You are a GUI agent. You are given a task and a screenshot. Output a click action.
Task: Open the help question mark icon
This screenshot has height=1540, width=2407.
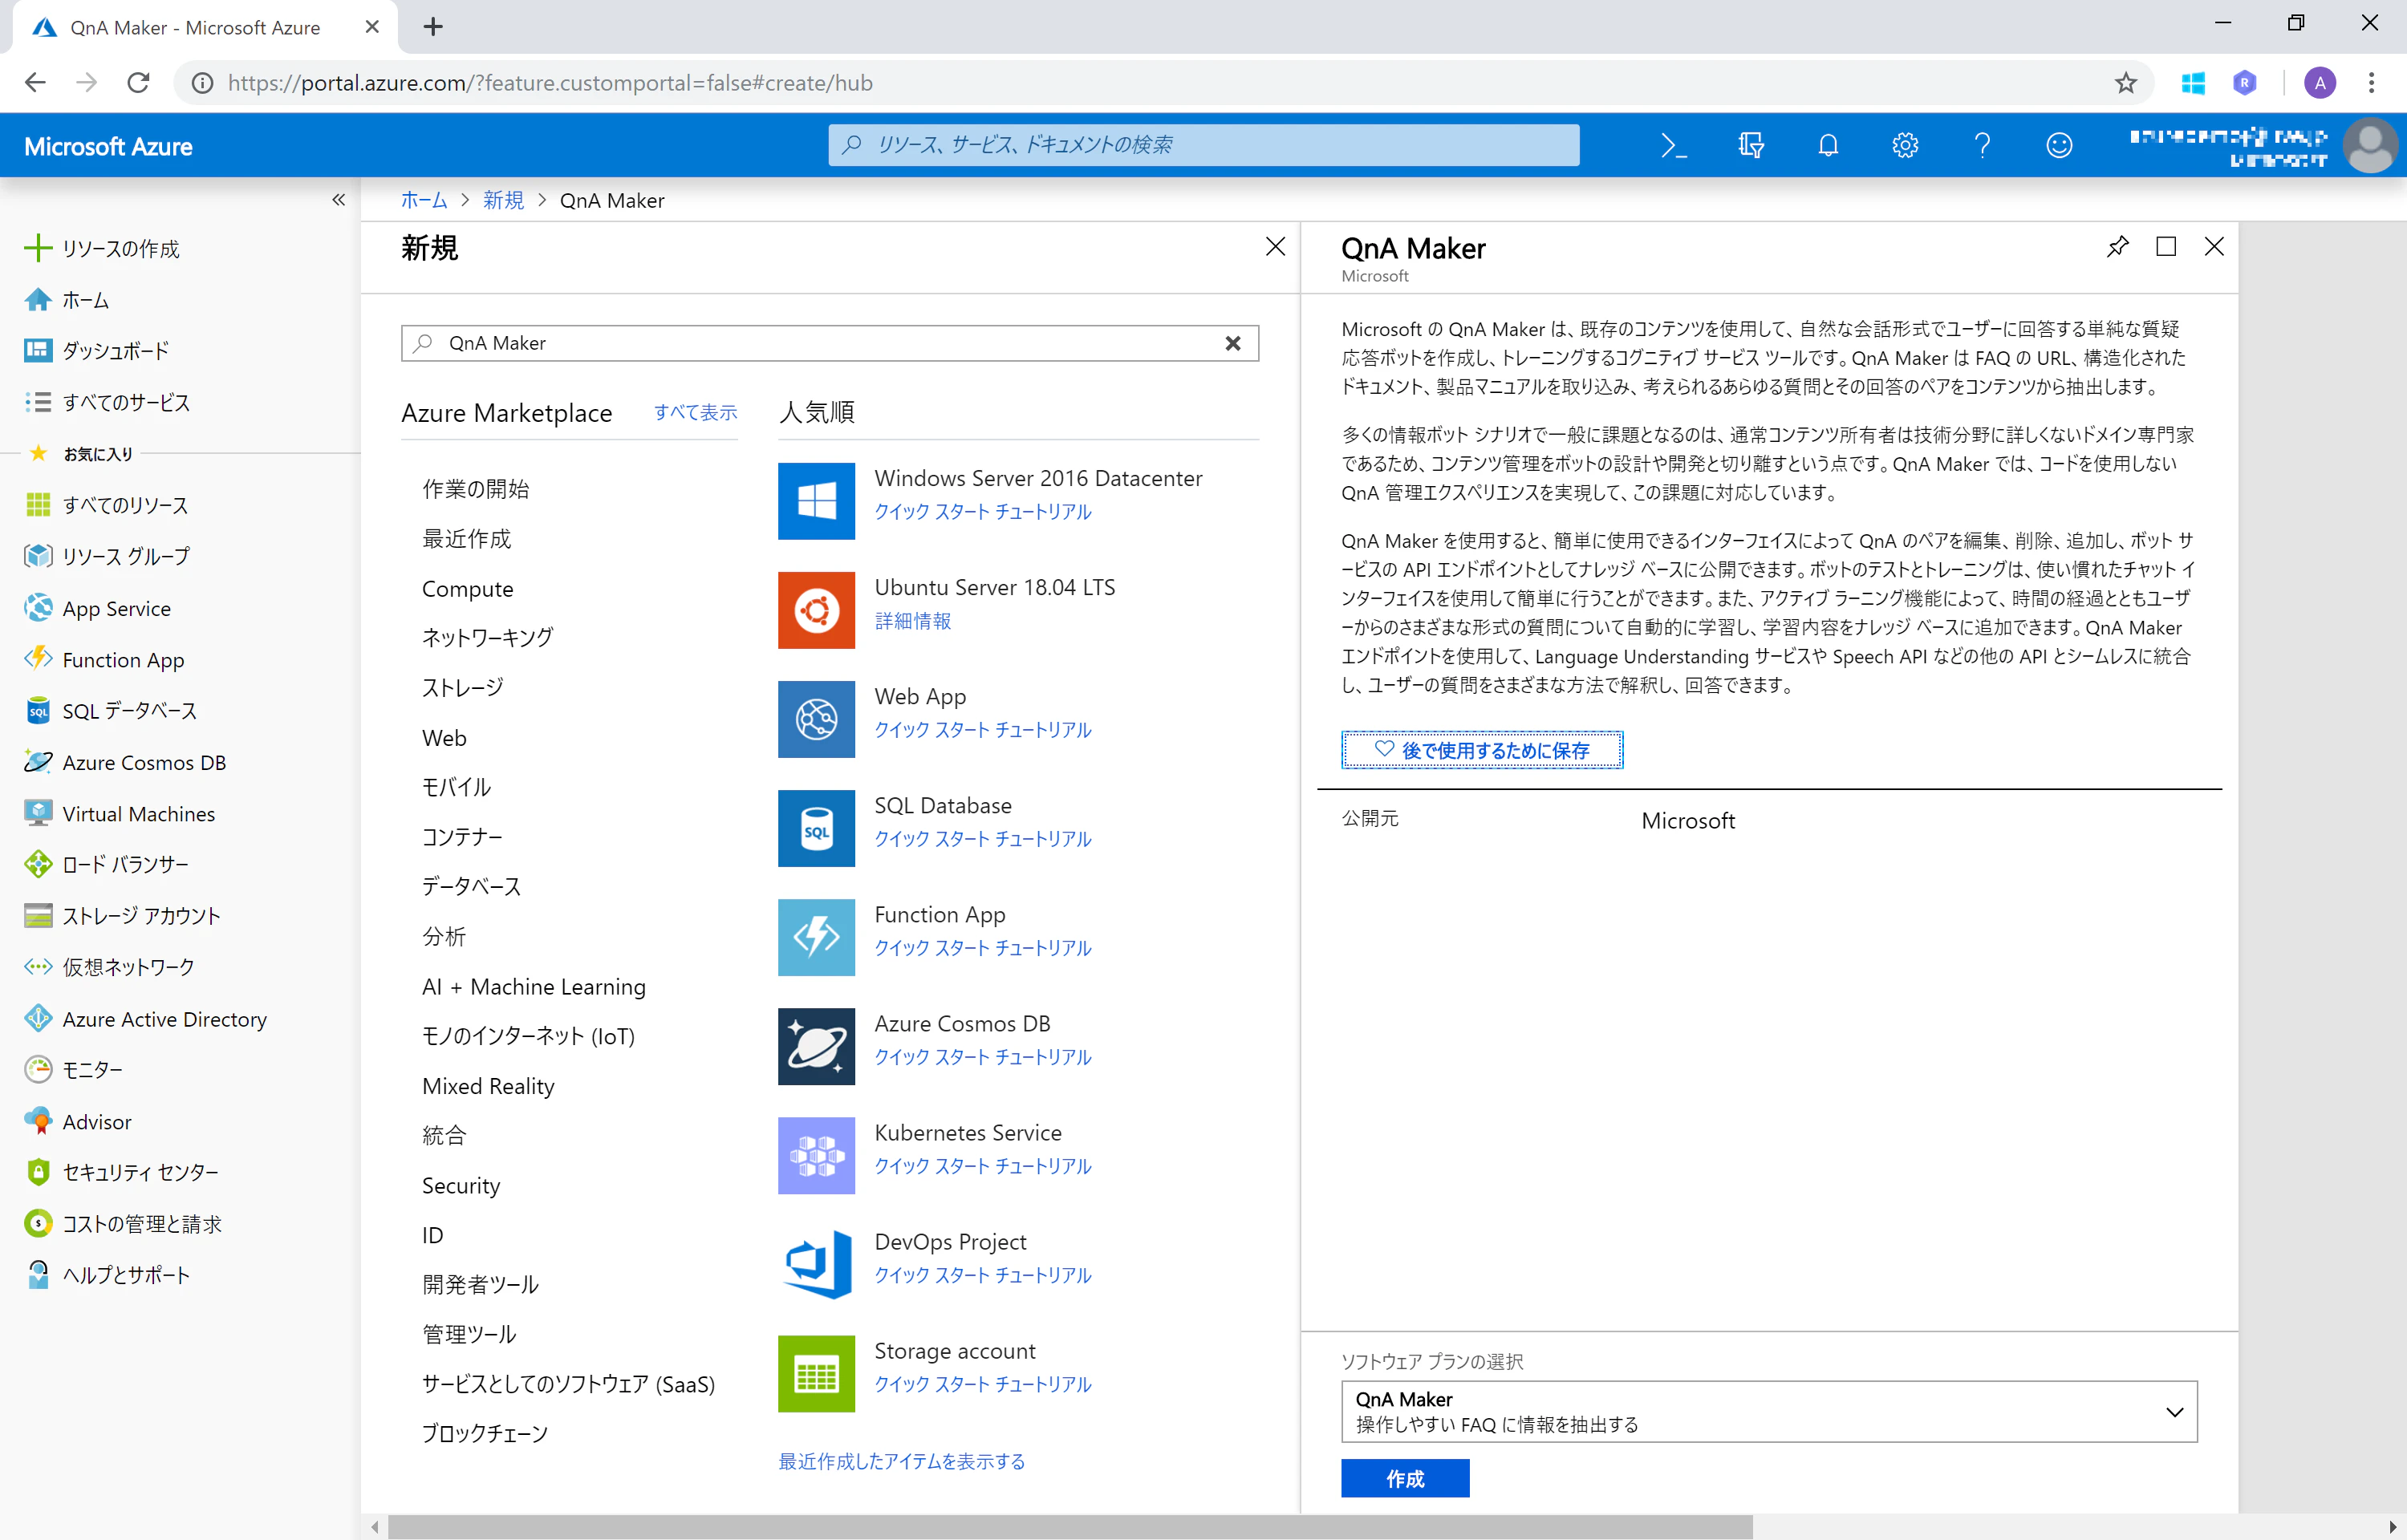click(1982, 145)
